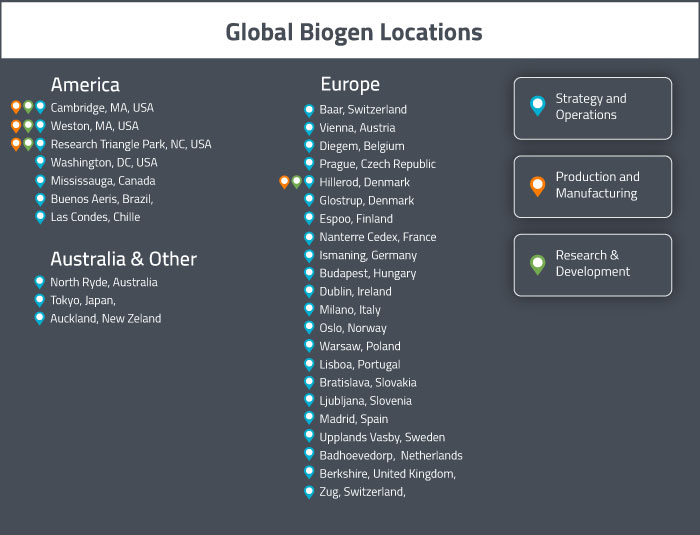Click the blue pin beside Baar, Switzerland

tap(309, 111)
